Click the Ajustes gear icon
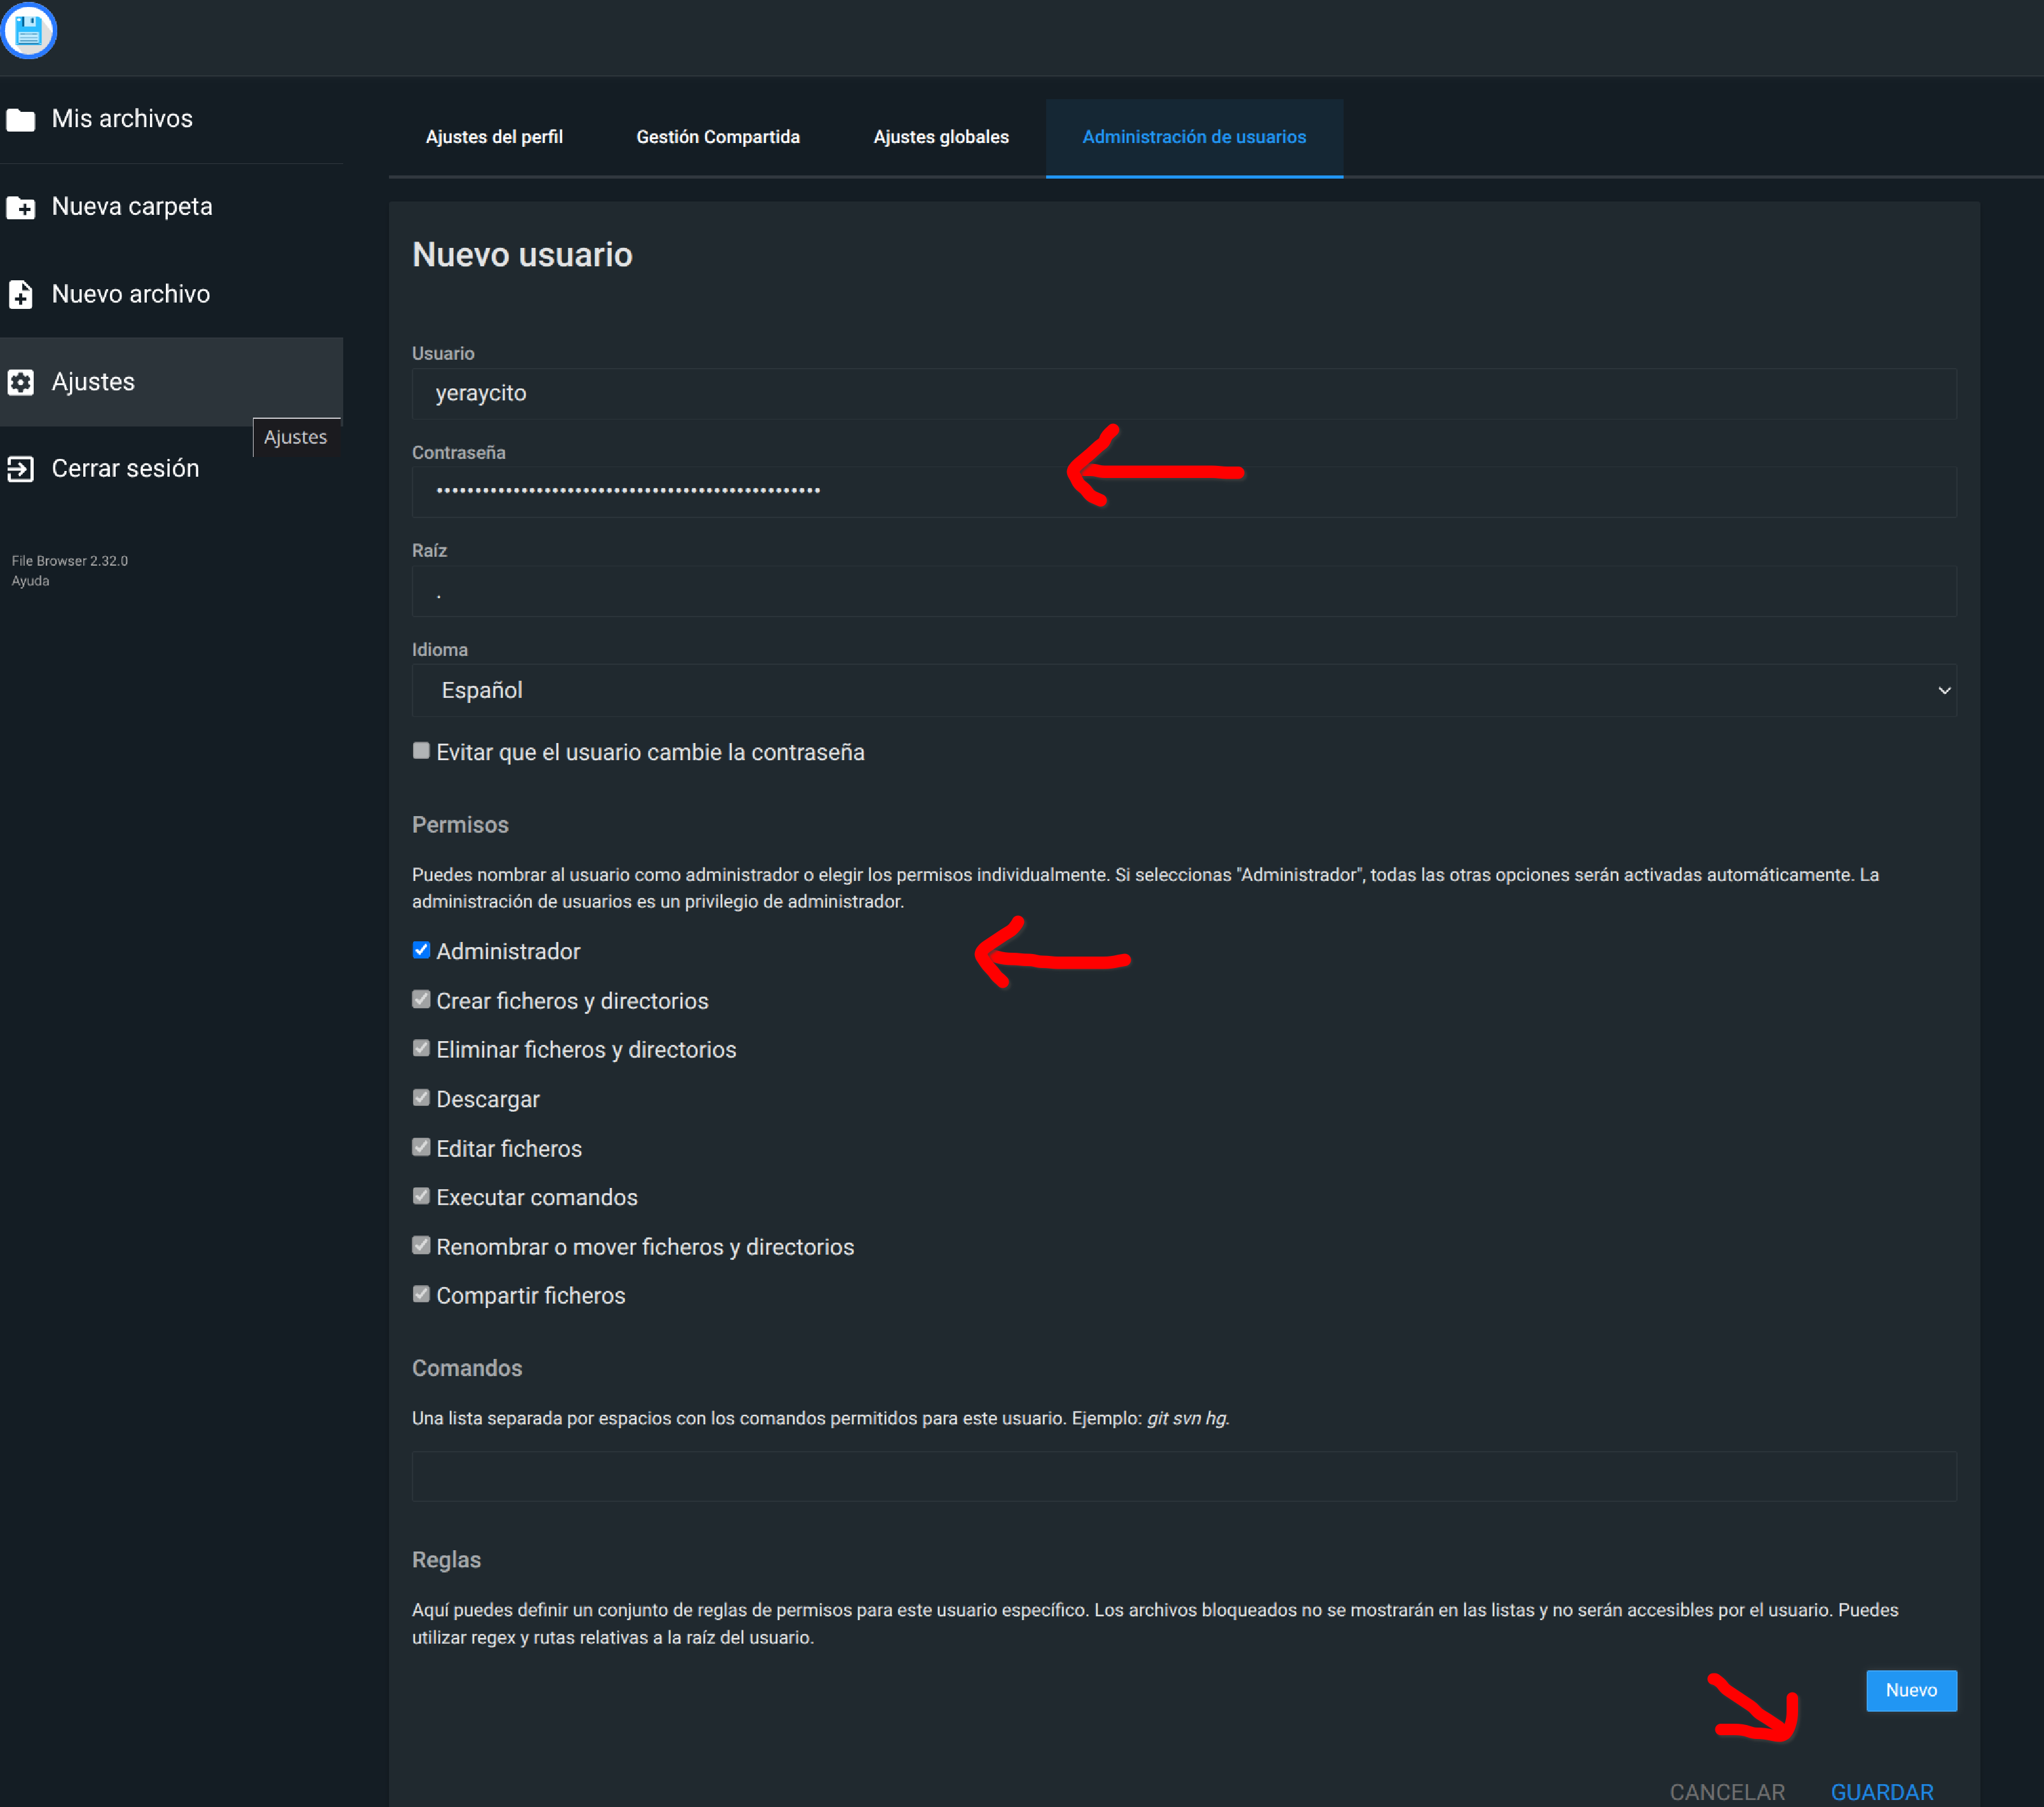 click(21, 382)
